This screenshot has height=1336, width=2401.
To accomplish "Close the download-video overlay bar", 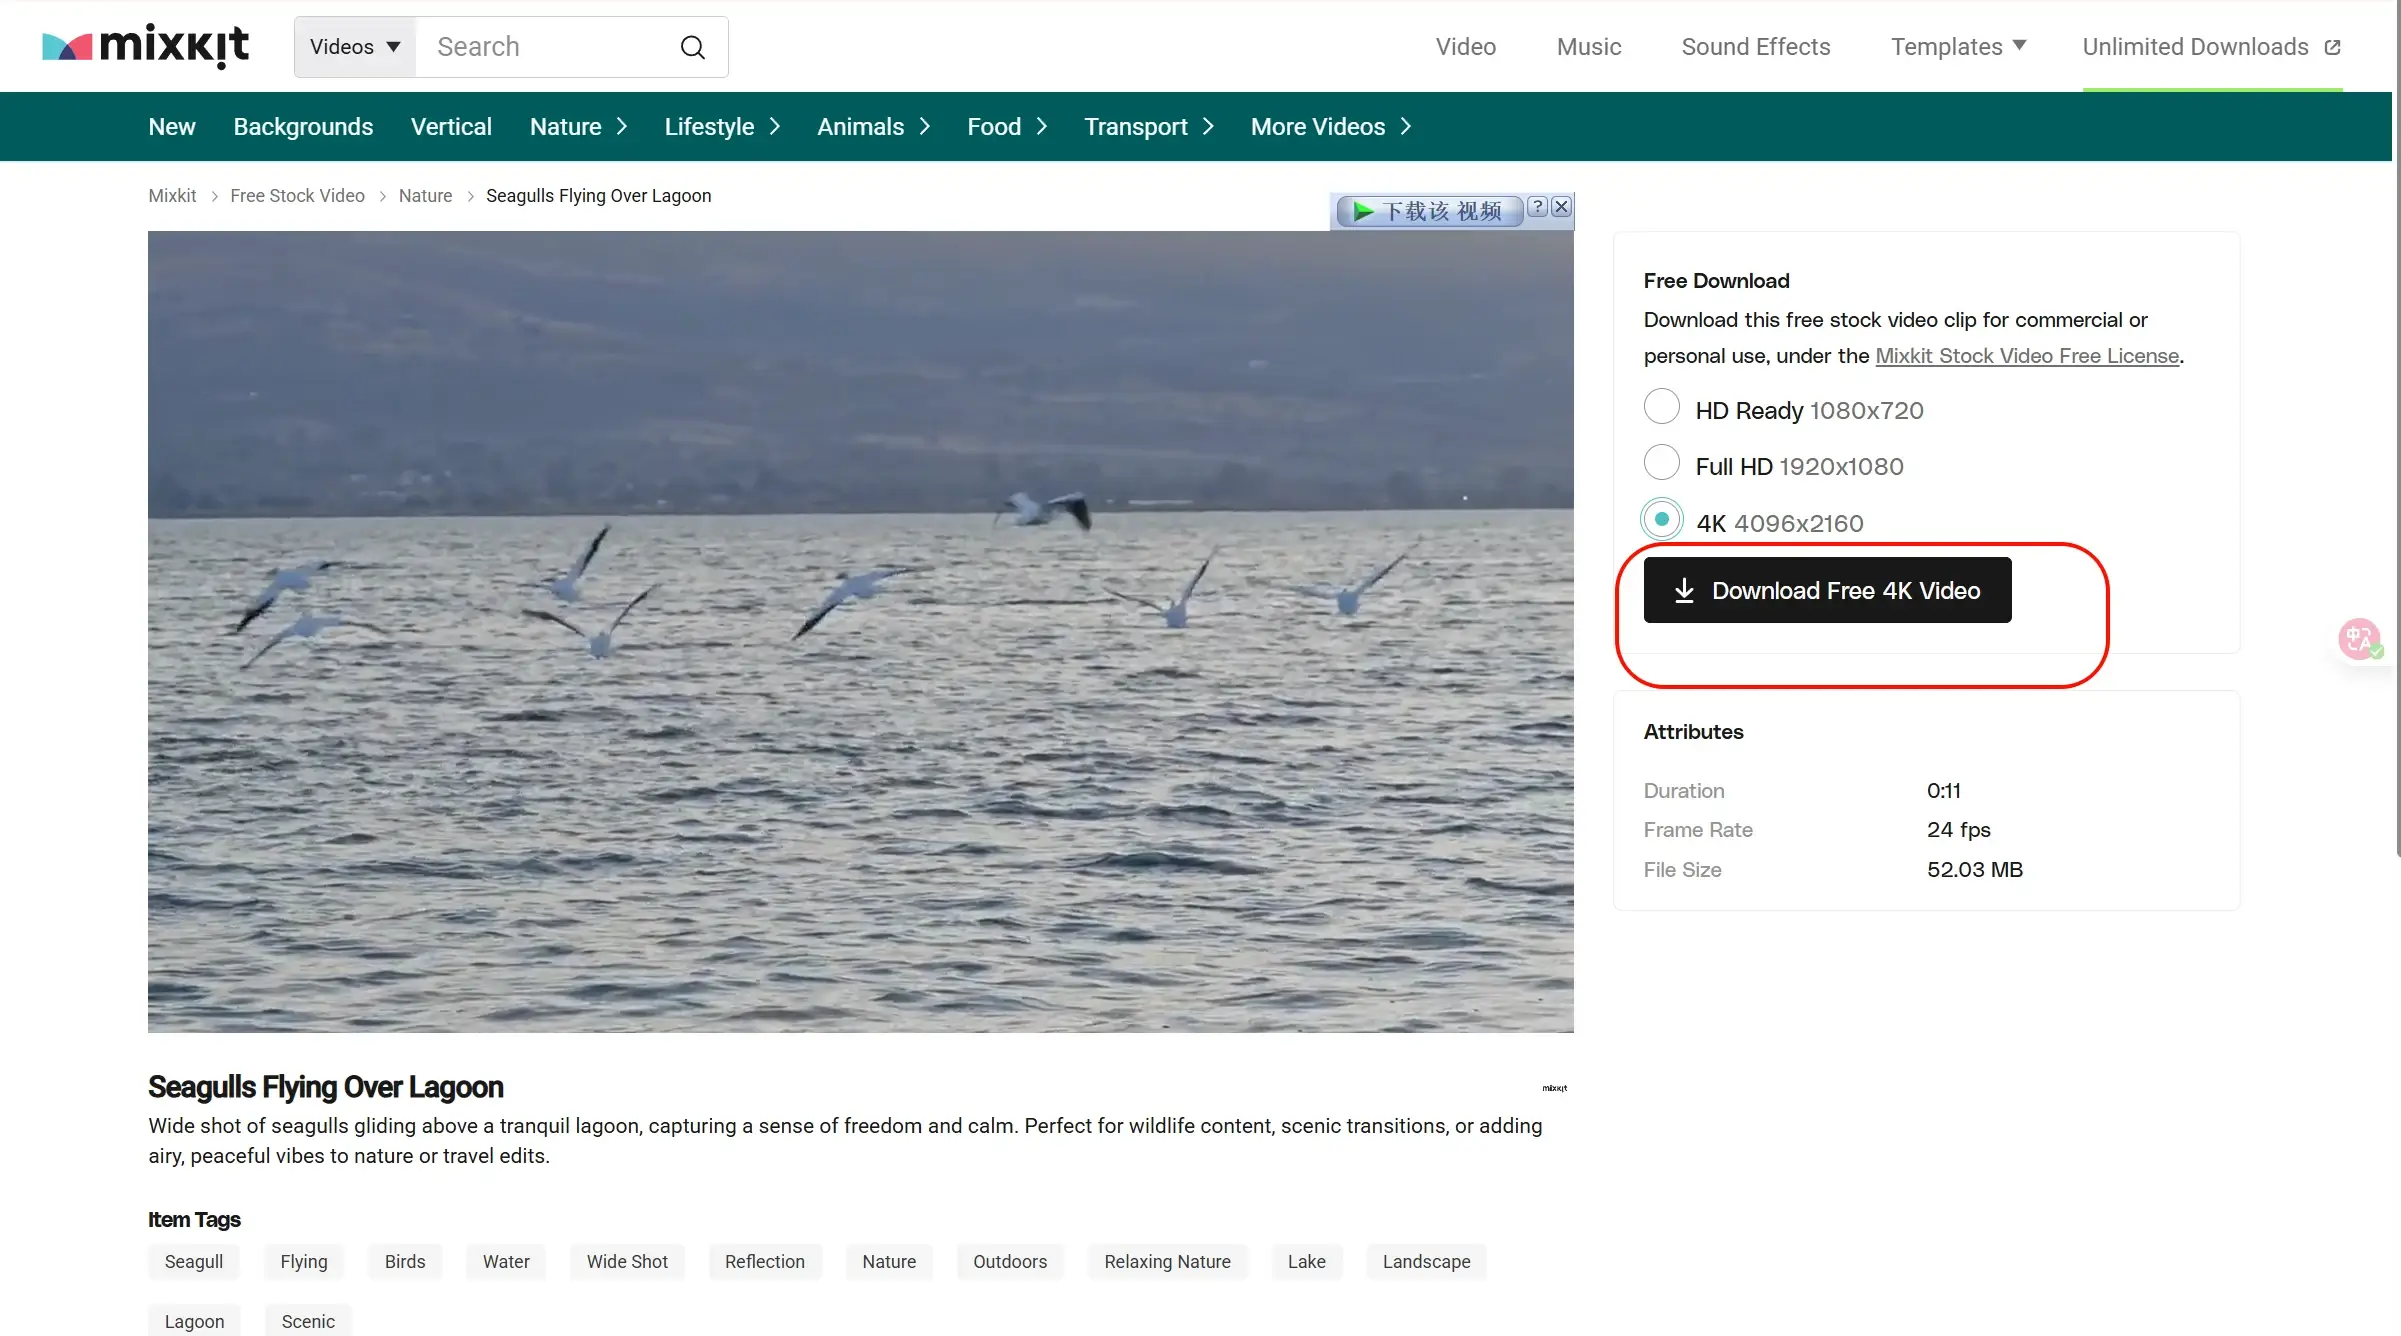I will coord(1561,207).
